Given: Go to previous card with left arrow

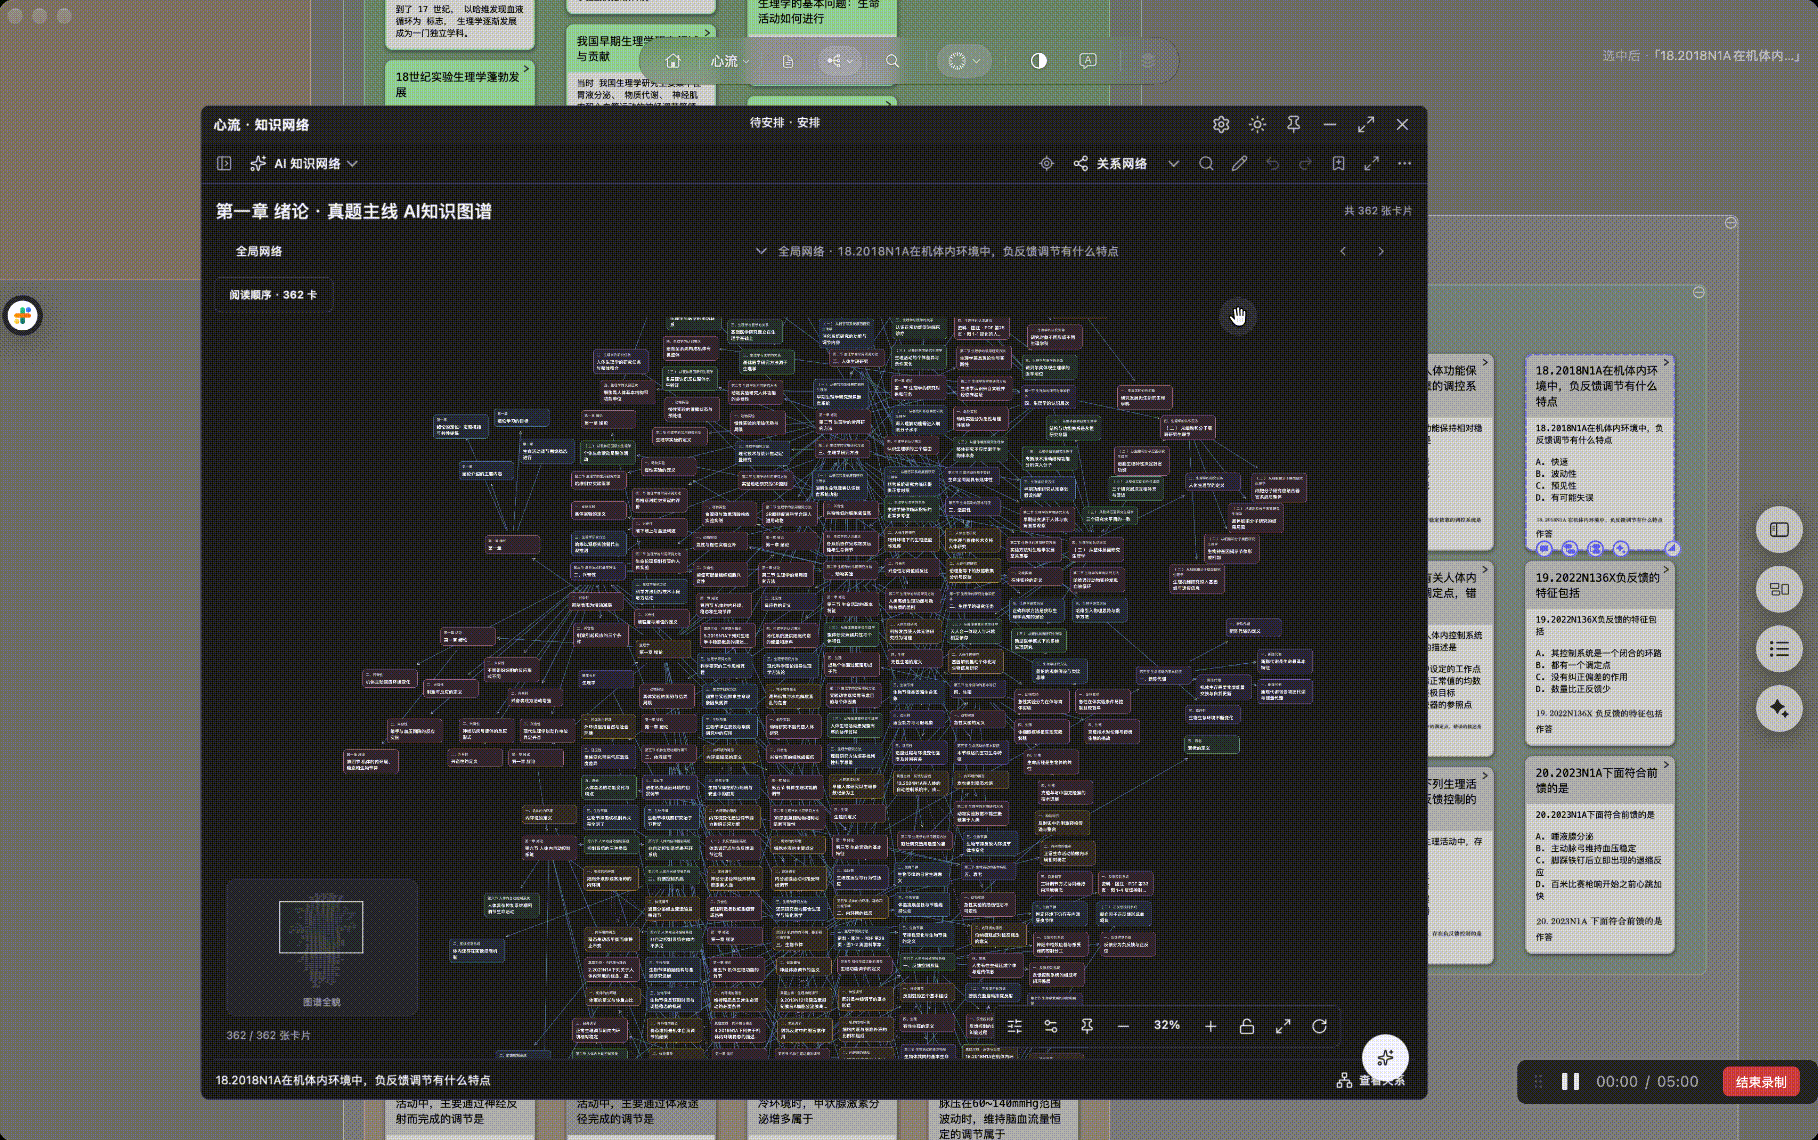Looking at the screenshot, I should pyautogui.click(x=1343, y=251).
